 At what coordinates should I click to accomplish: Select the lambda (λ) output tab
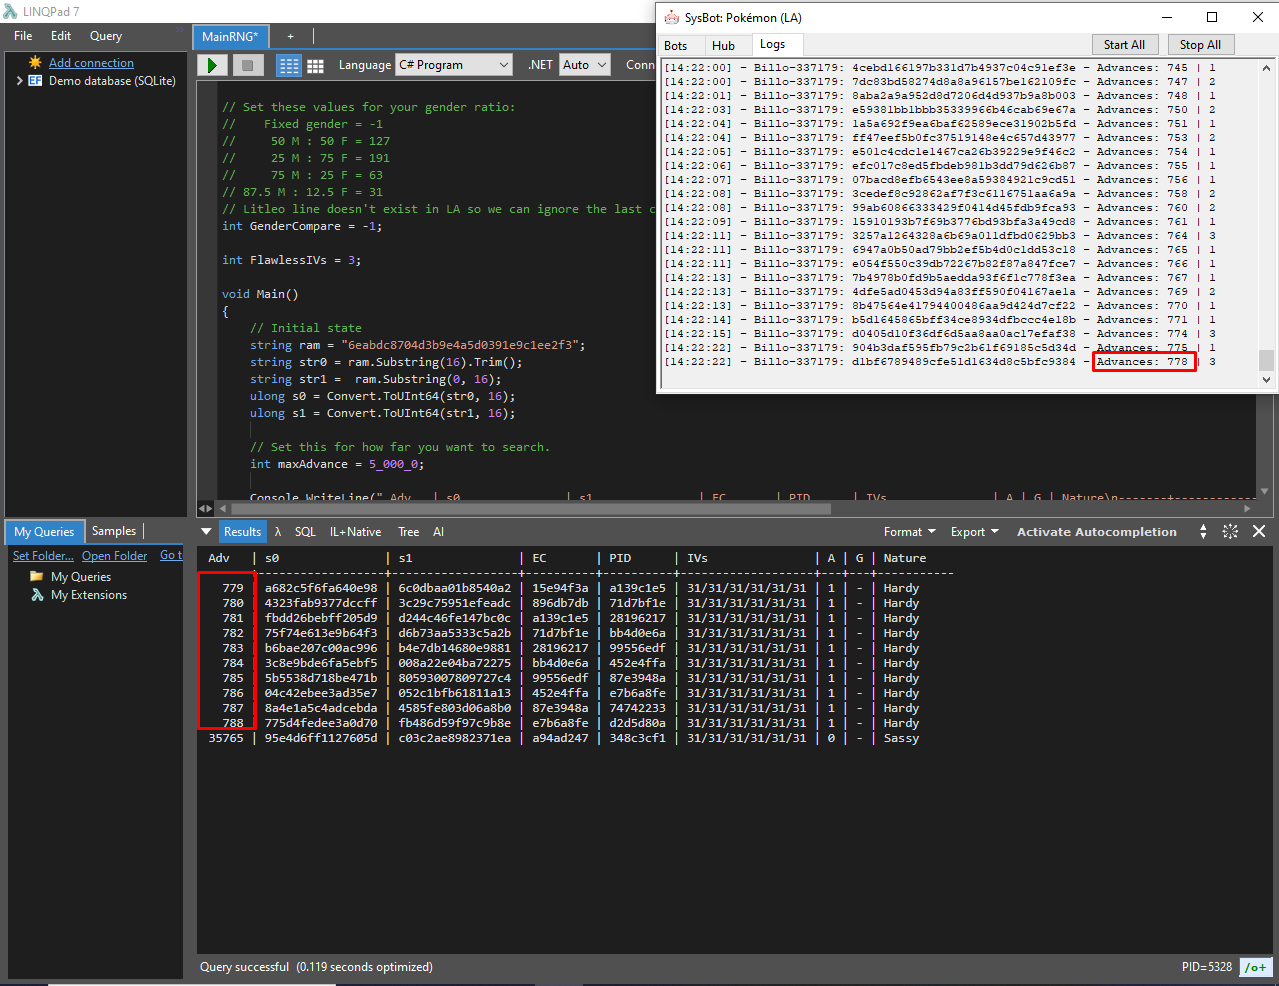point(278,532)
